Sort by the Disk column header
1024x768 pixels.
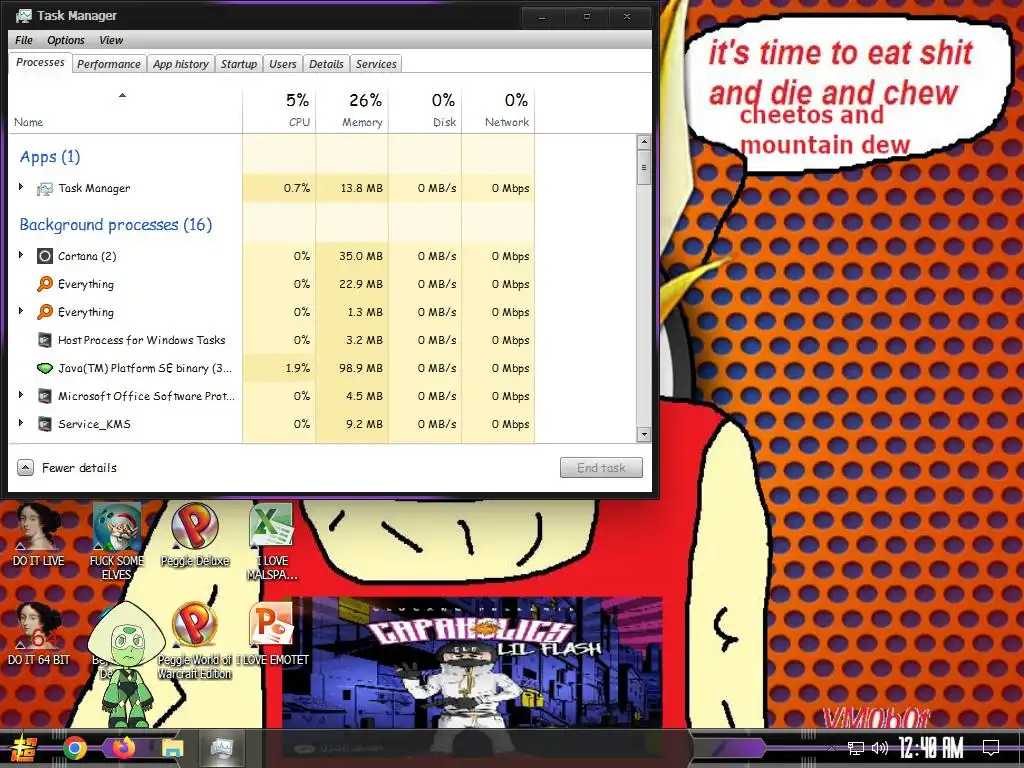425,110
